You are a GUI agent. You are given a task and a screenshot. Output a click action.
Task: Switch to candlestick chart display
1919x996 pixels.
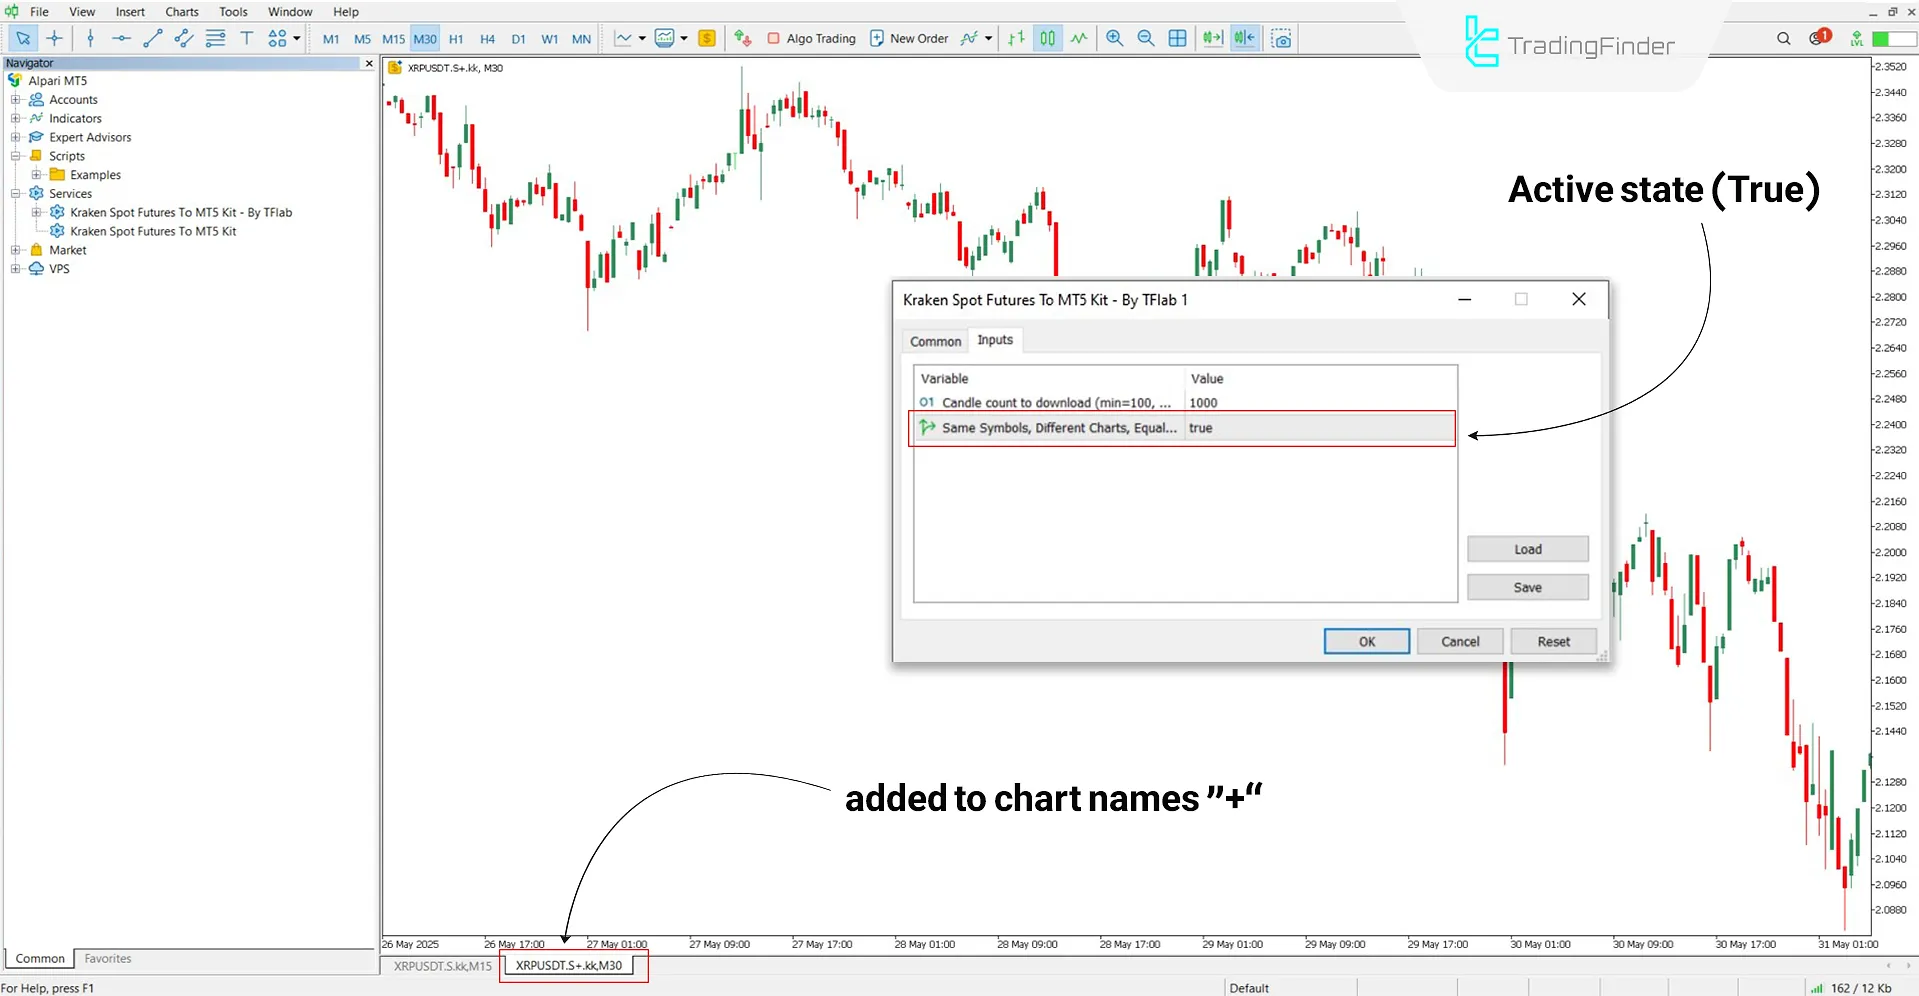click(1047, 38)
